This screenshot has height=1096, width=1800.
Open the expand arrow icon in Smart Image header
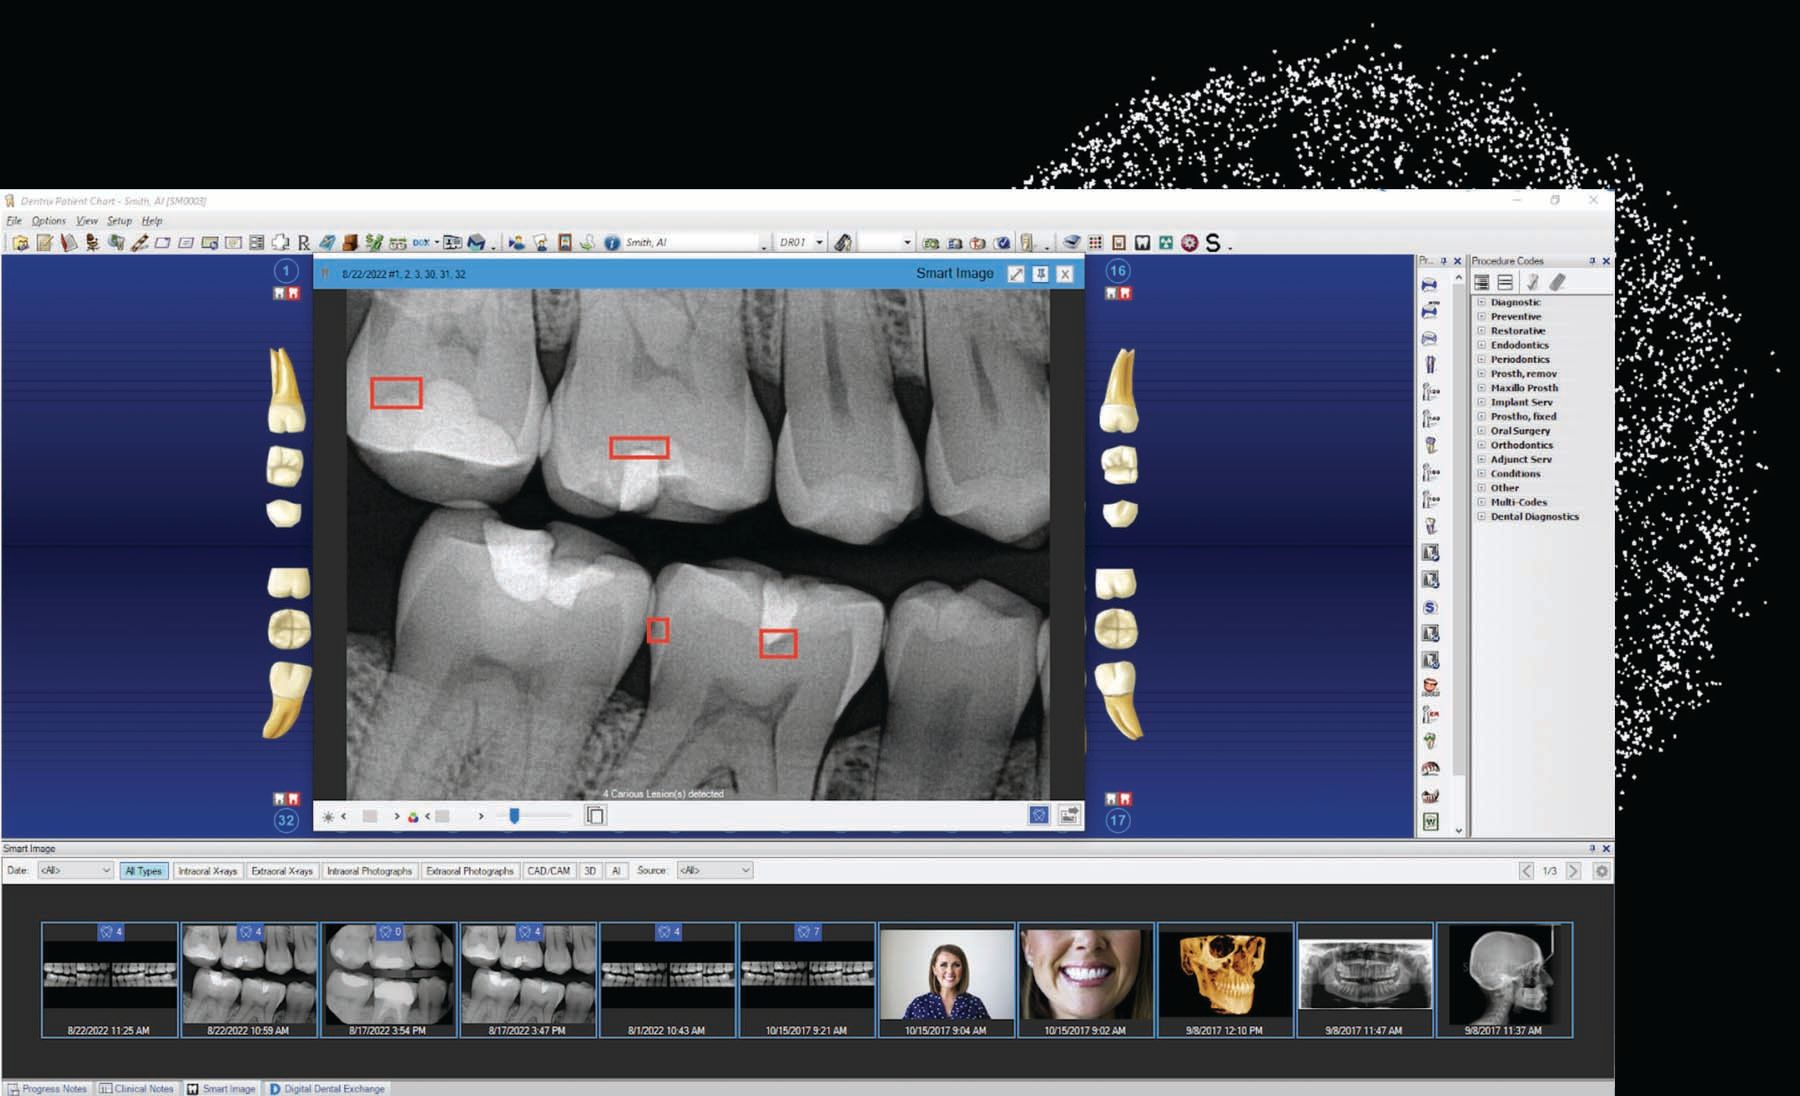pyautogui.click(x=1016, y=274)
